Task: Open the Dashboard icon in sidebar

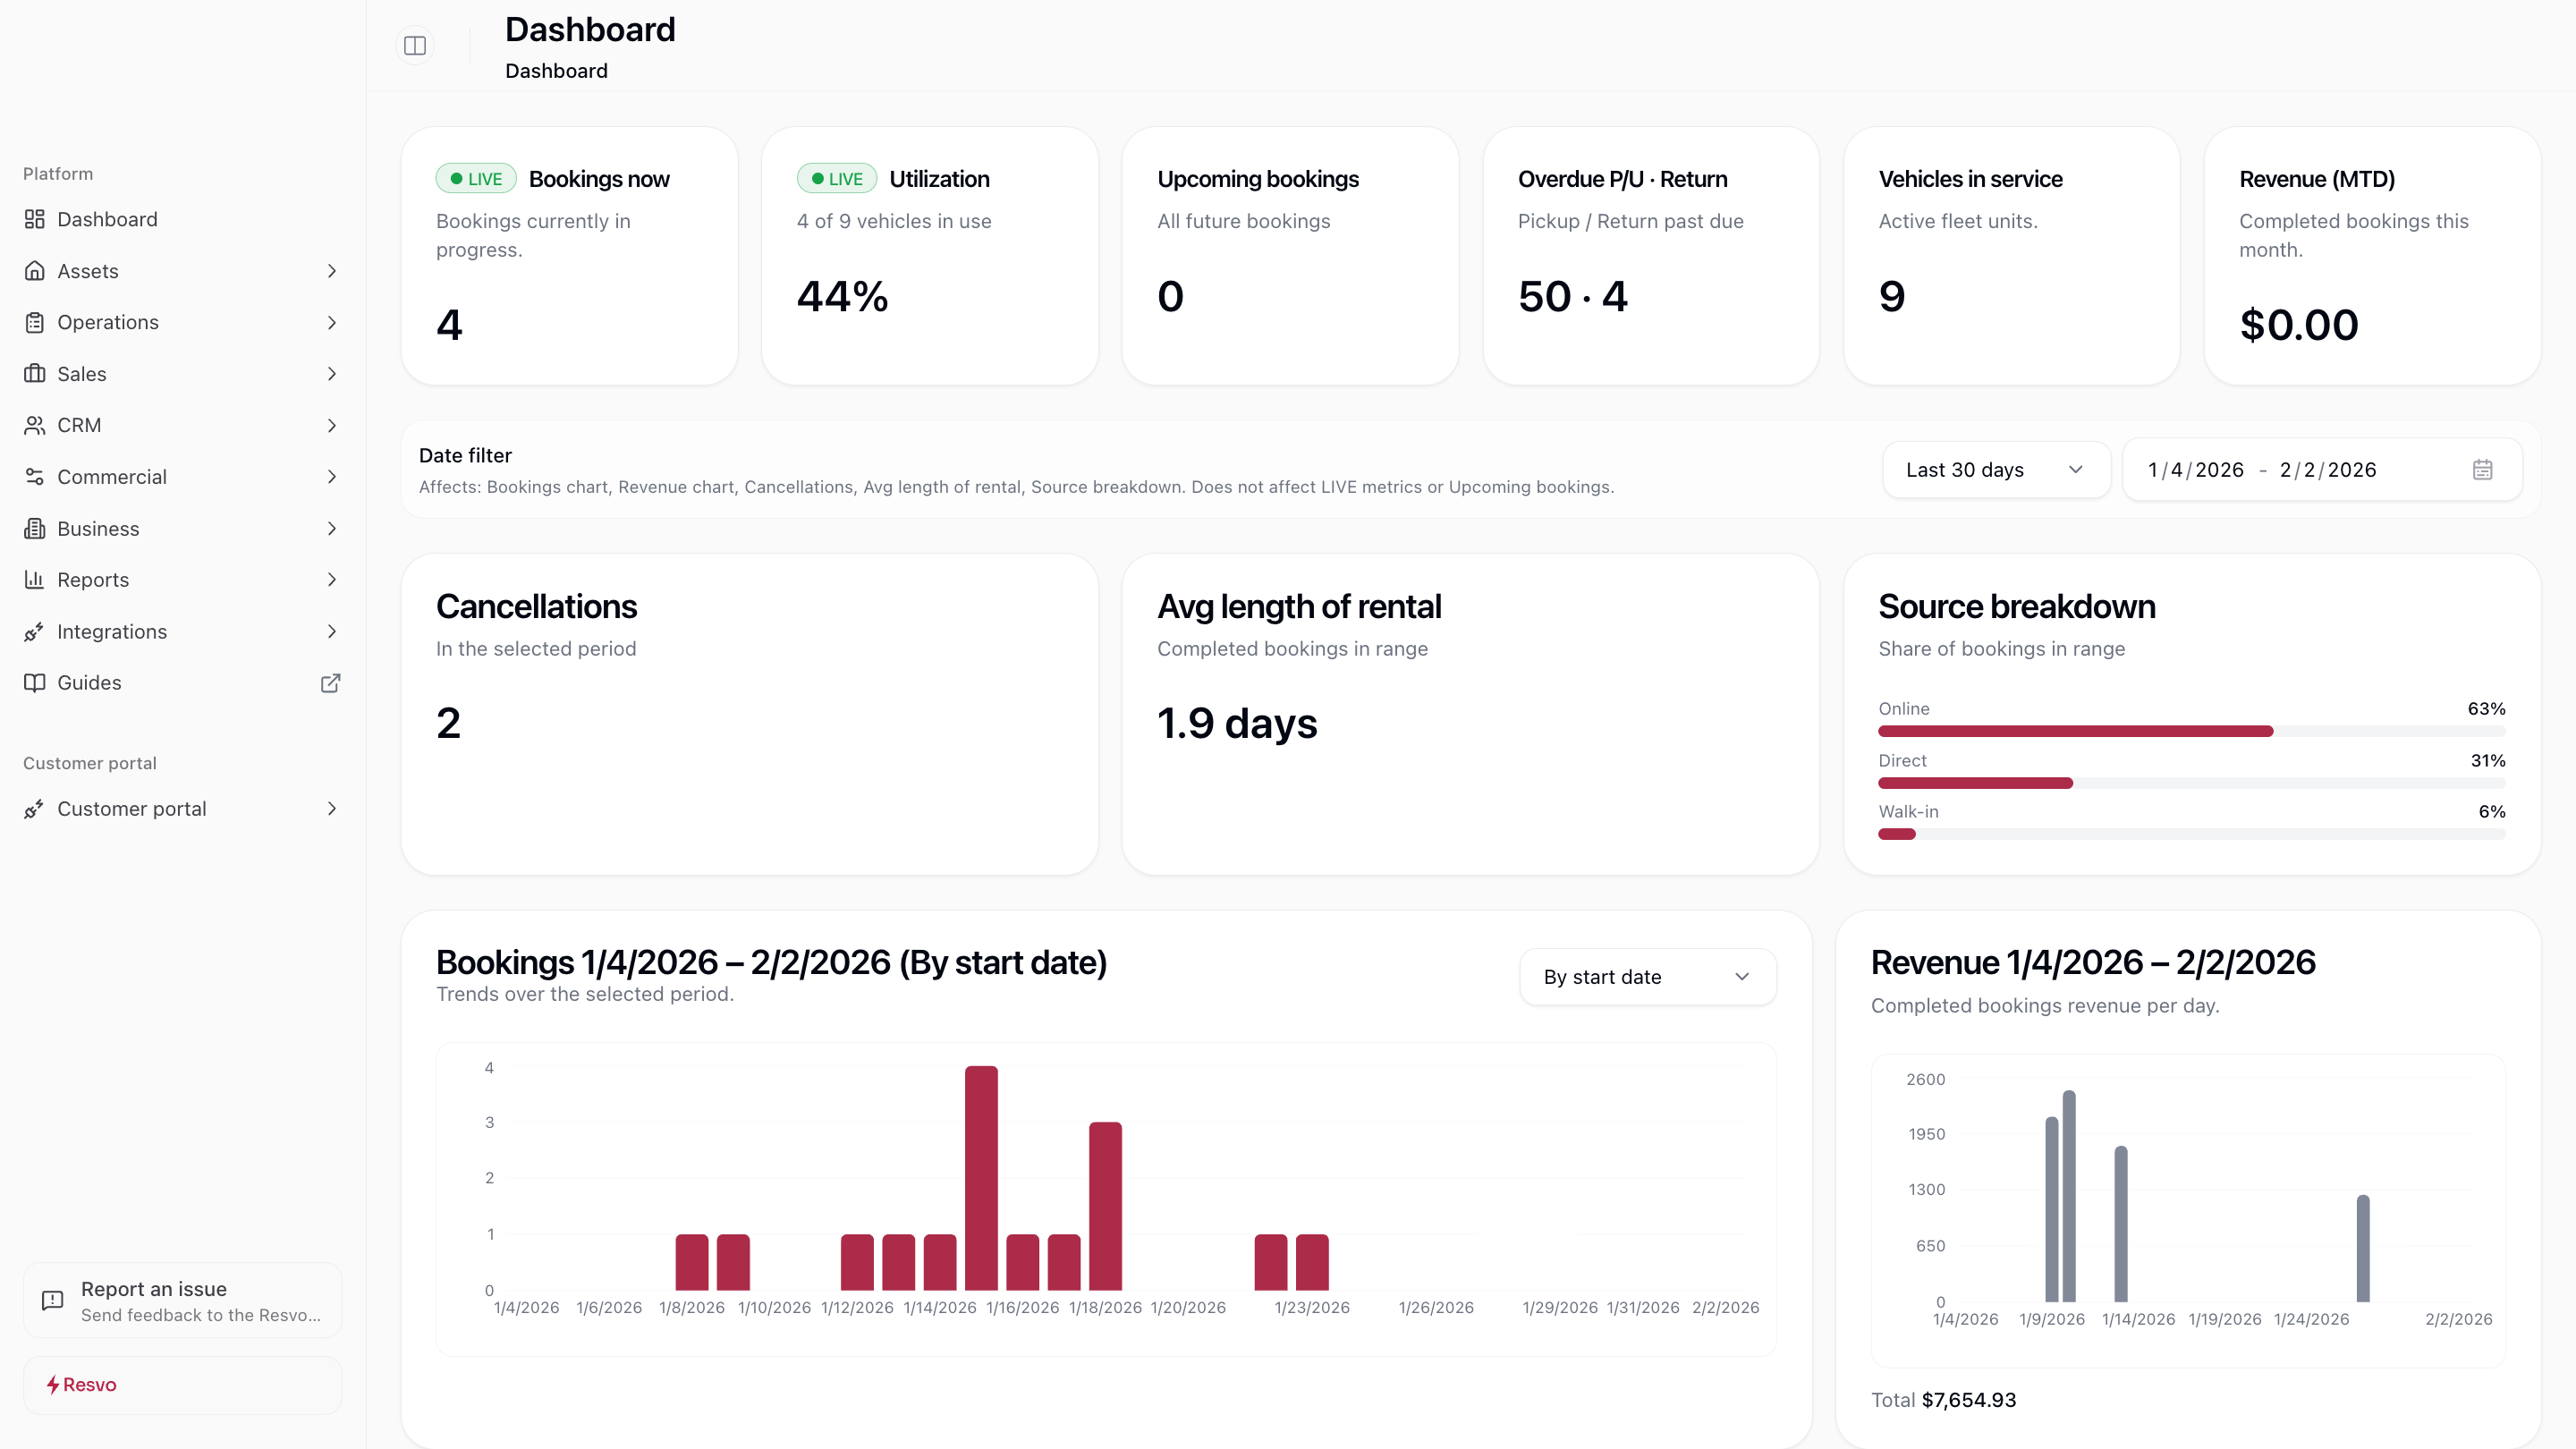Action: pyautogui.click(x=35, y=219)
